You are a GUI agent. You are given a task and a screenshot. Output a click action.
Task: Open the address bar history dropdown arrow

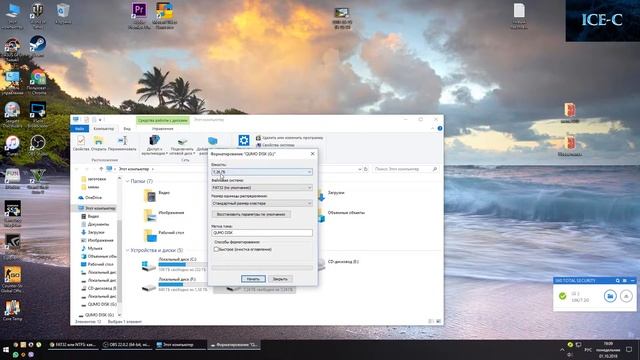tap(360, 169)
